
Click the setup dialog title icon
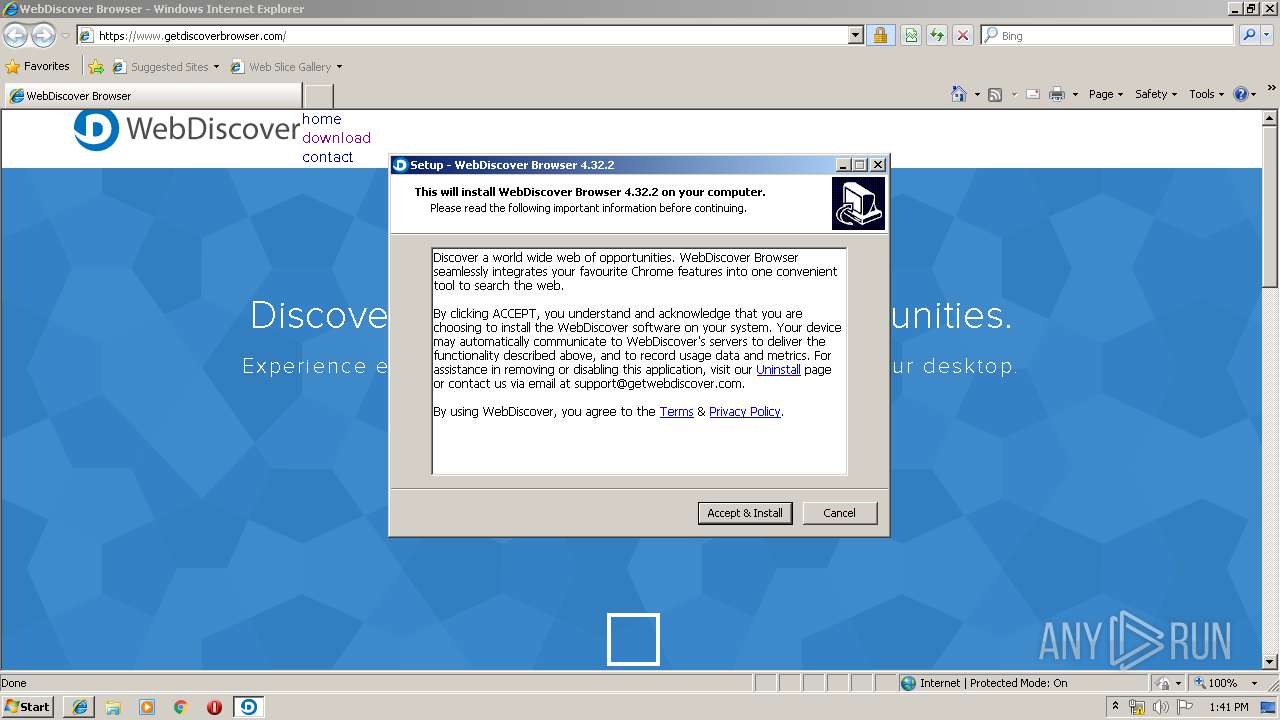(400, 165)
